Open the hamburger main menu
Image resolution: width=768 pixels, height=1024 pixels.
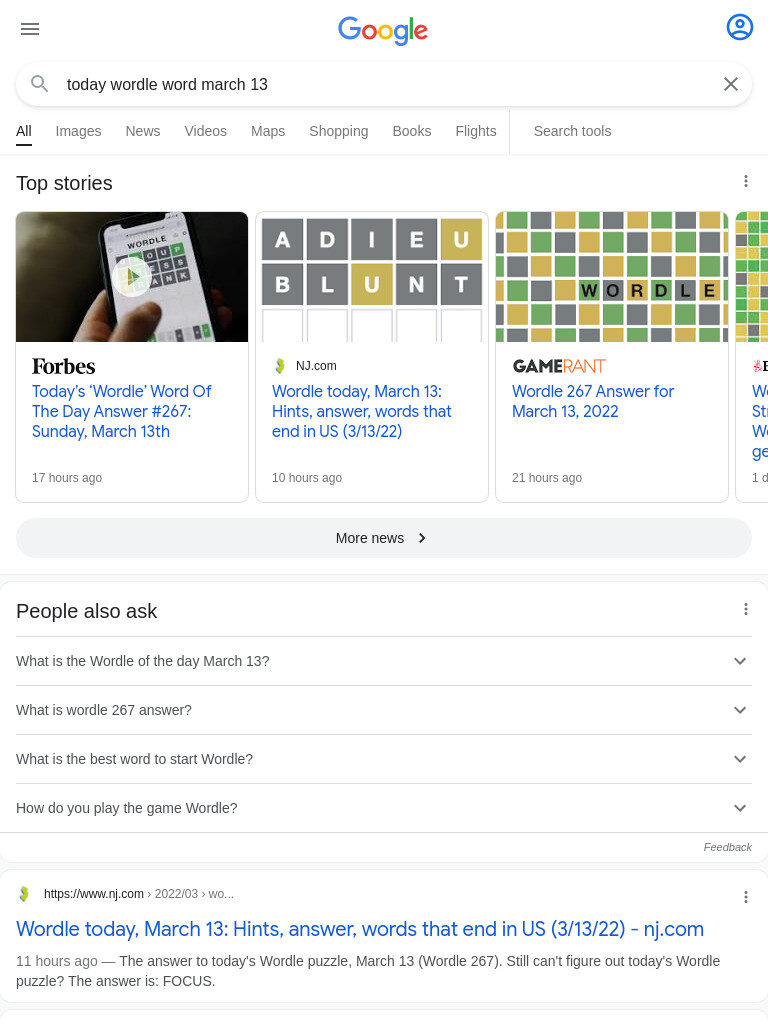coord(30,29)
